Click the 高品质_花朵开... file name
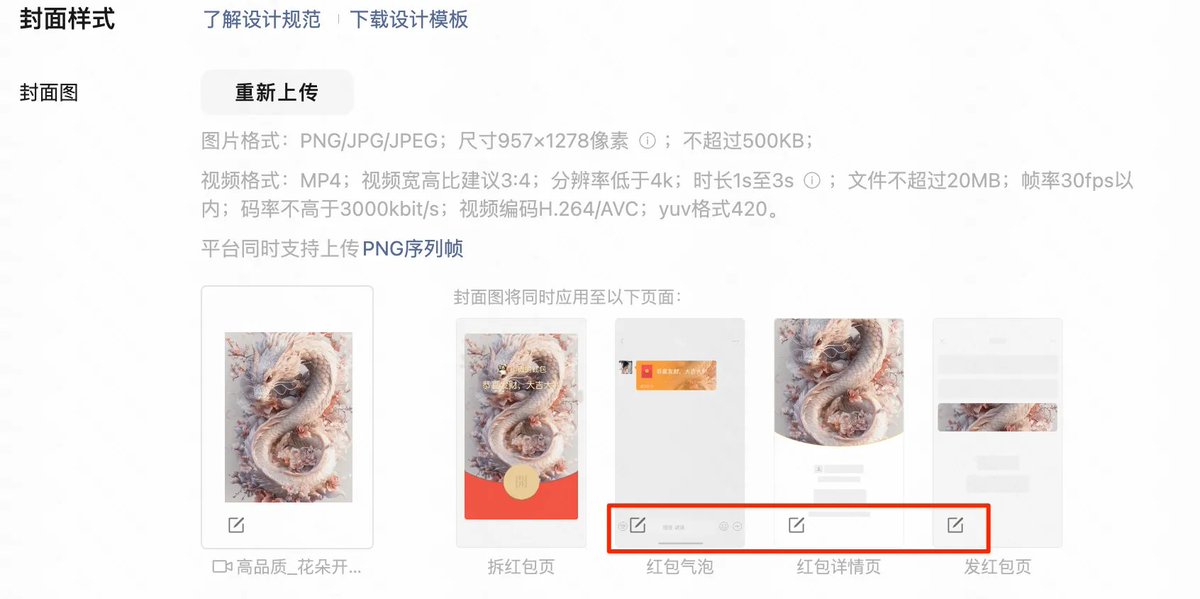 [298, 567]
